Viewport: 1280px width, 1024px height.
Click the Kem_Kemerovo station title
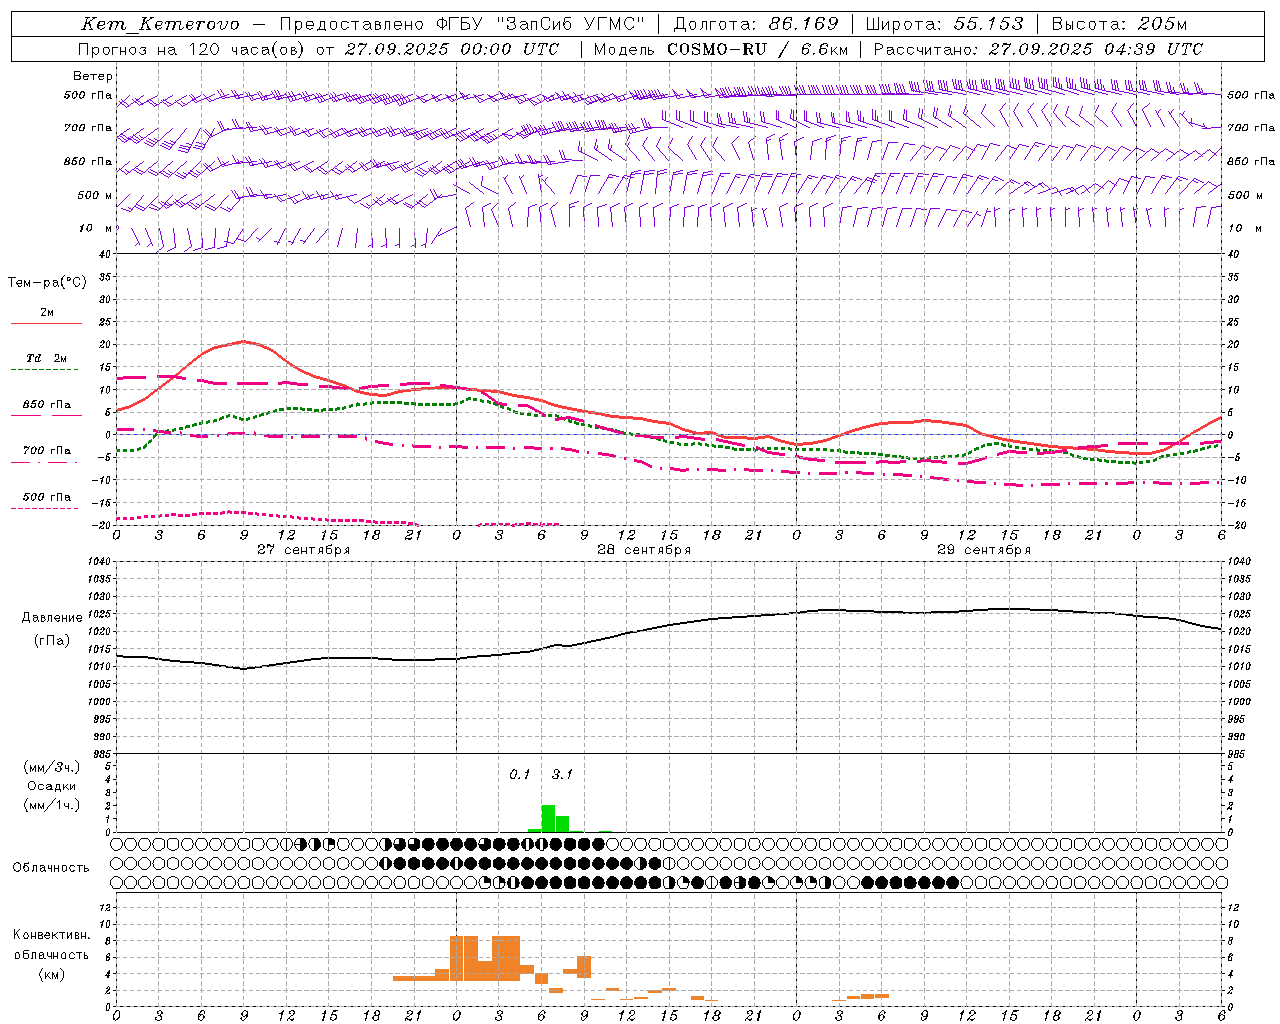160,24
